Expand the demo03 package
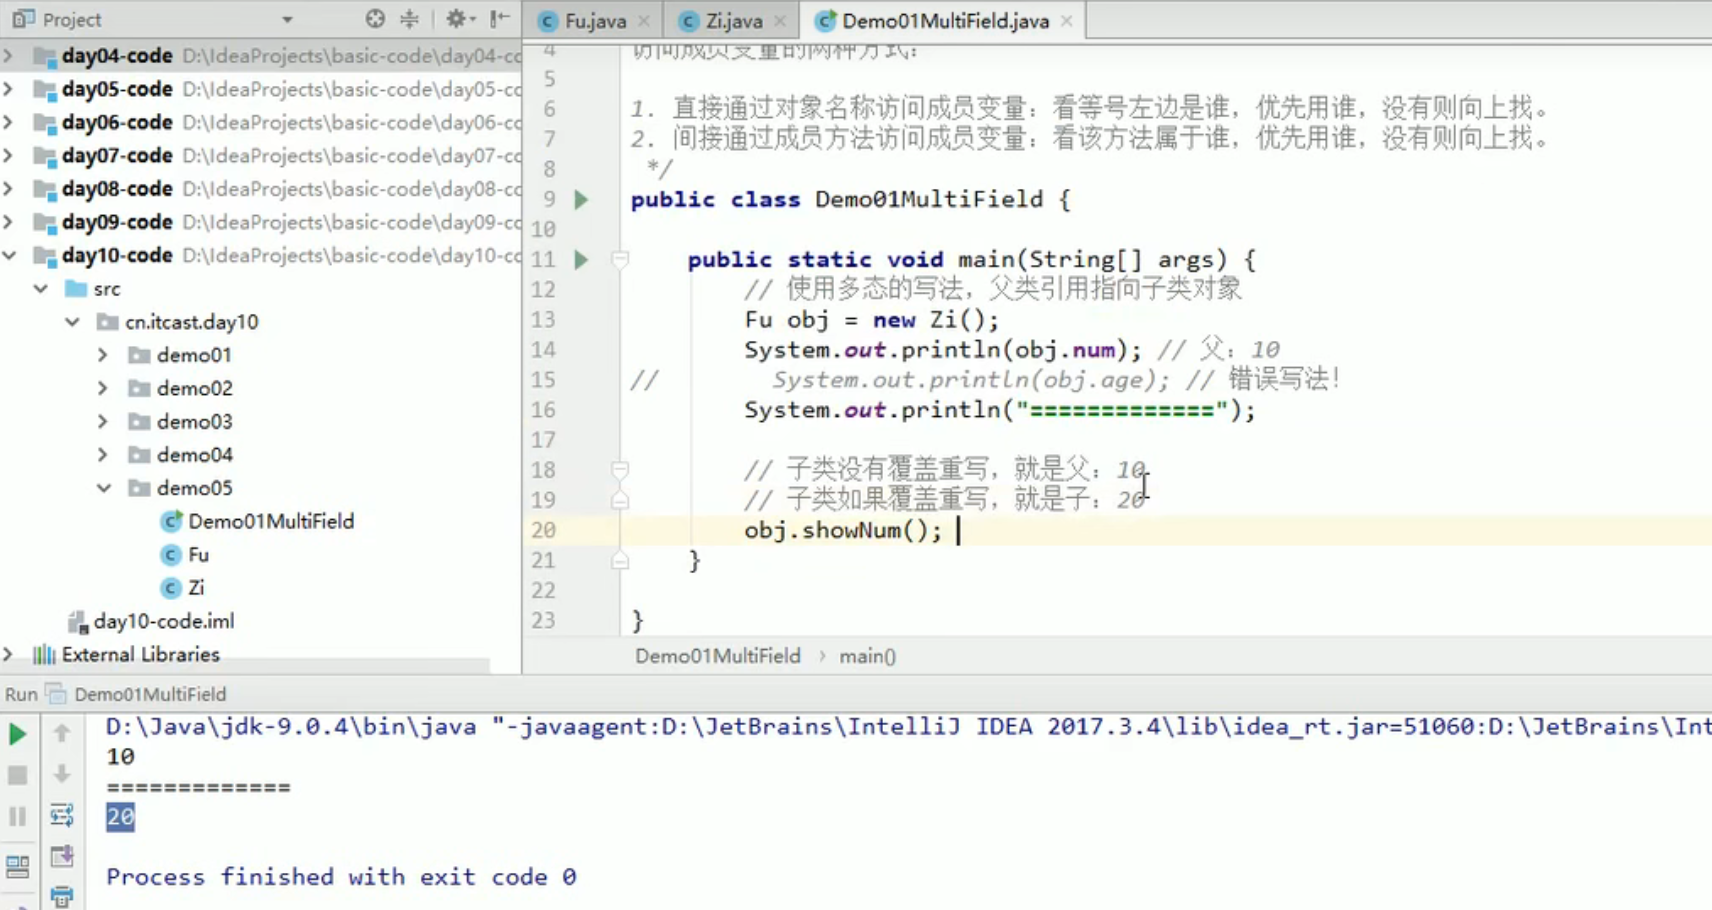 coord(104,421)
